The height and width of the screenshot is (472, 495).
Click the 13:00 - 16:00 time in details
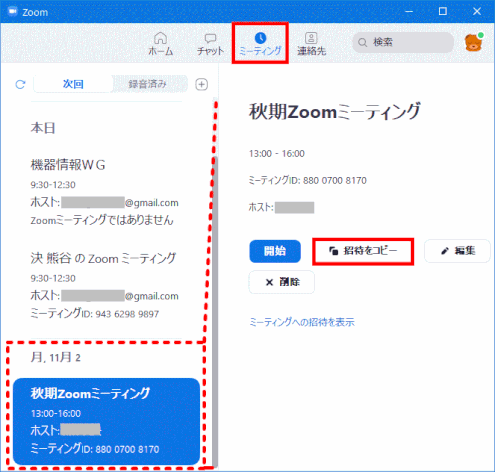coord(277,154)
